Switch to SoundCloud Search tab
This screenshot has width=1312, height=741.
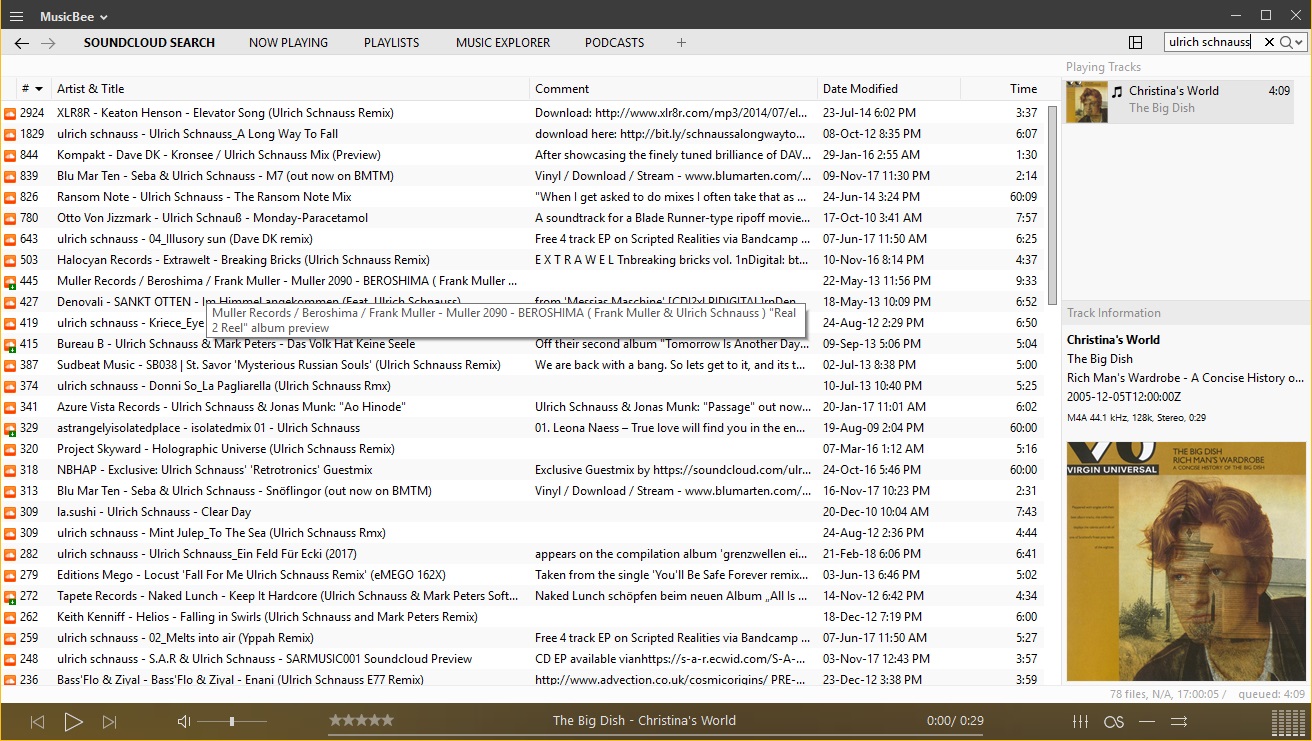click(x=149, y=43)
